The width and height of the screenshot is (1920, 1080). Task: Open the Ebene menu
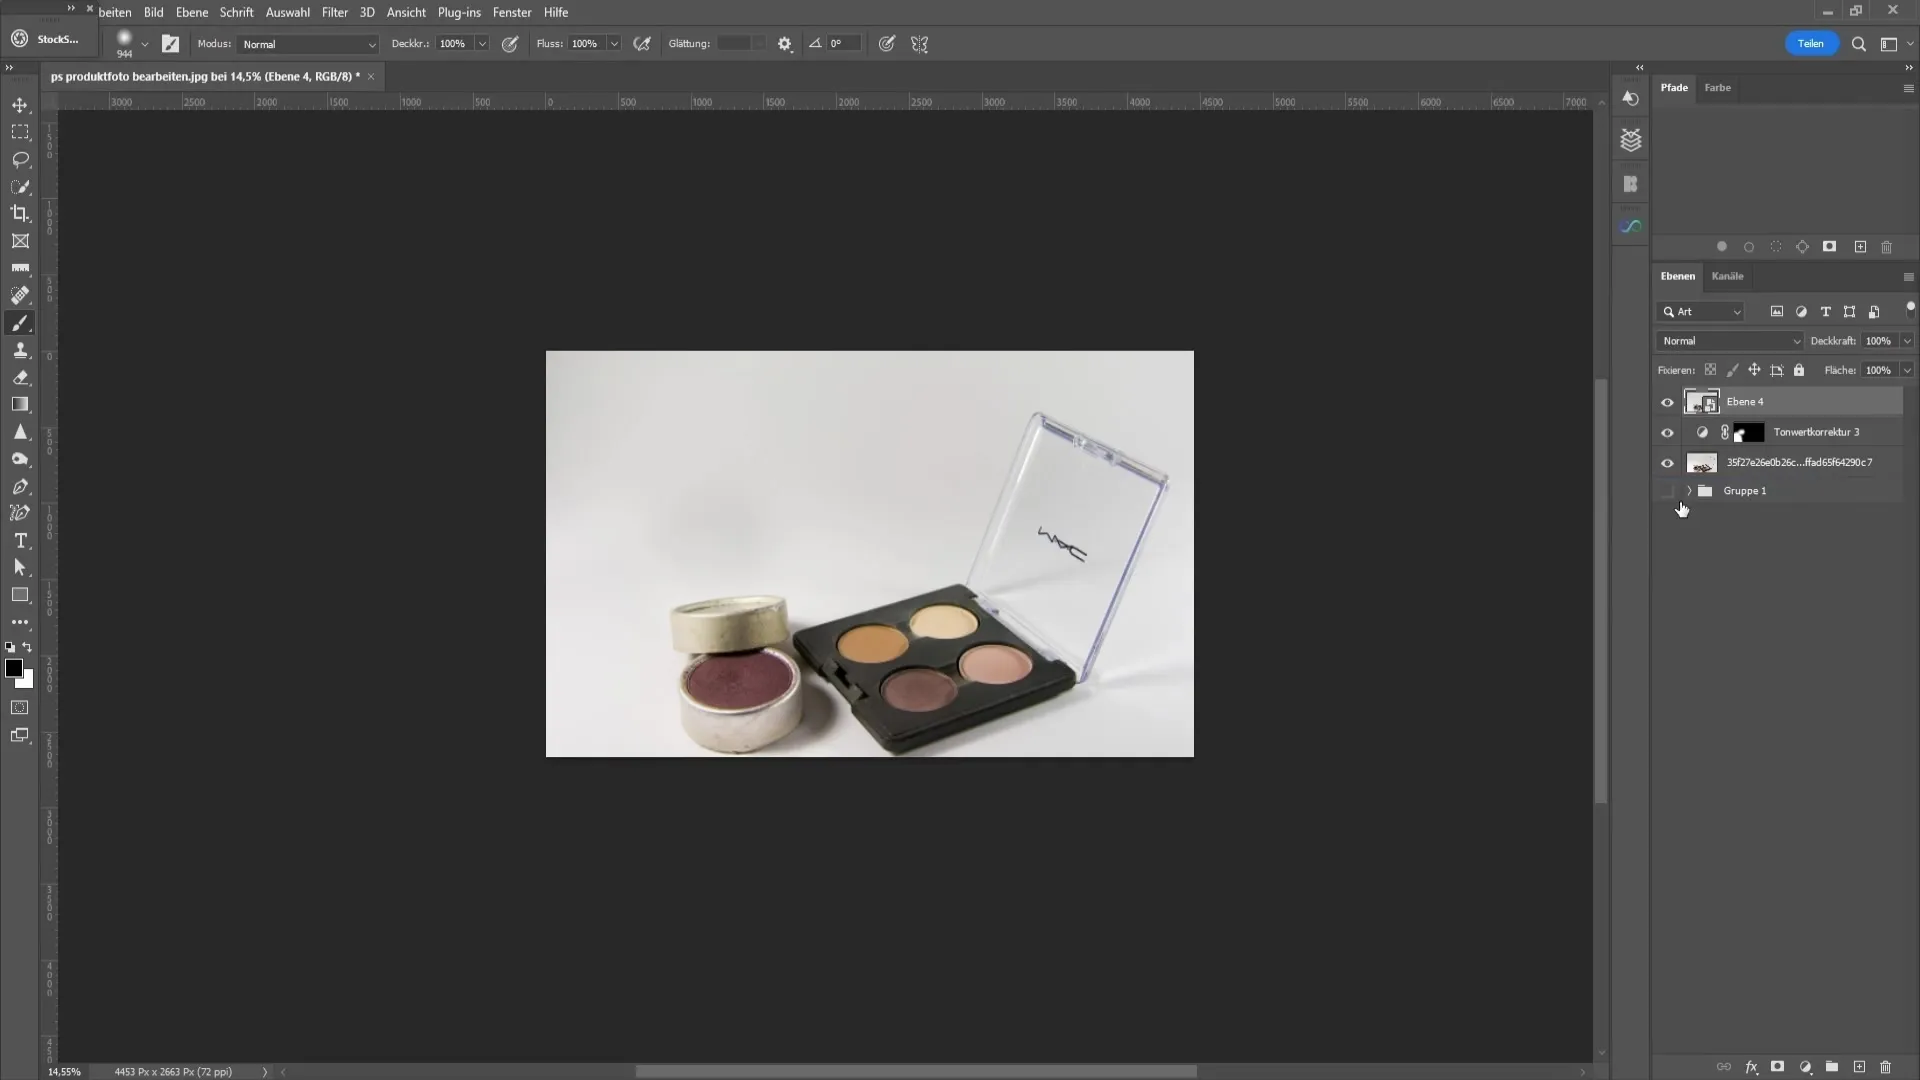pos(192,12)
